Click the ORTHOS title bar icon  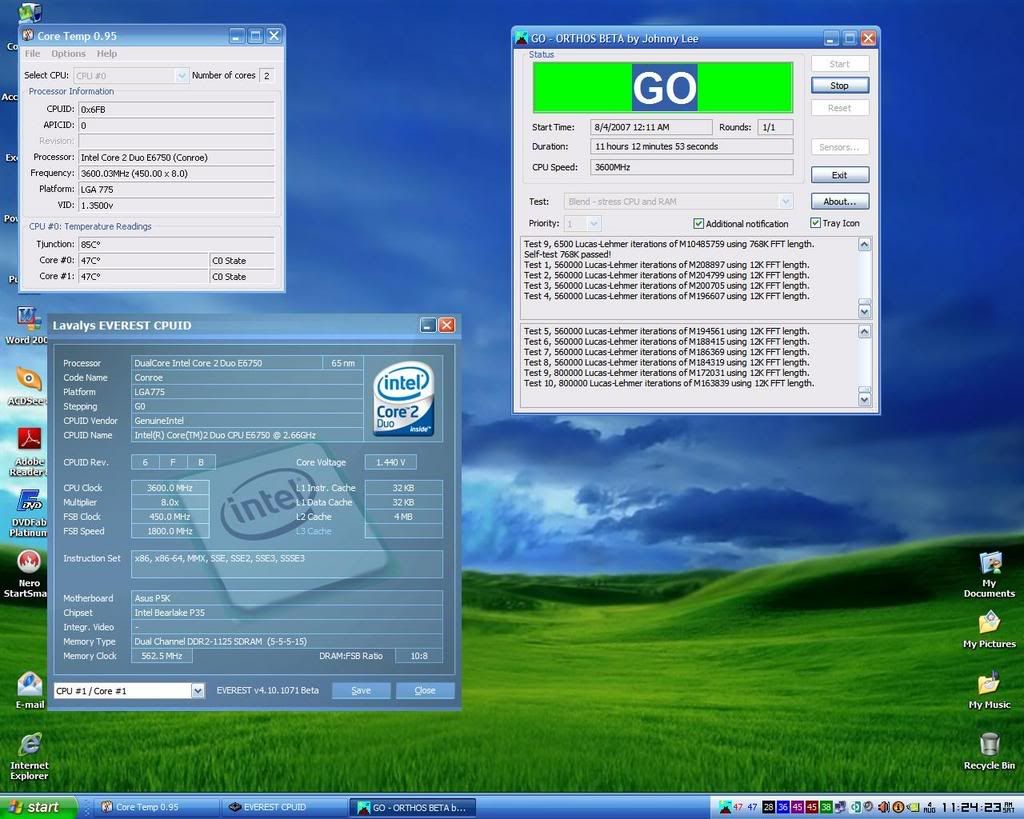pyautogui.click(x=521, y=38)
